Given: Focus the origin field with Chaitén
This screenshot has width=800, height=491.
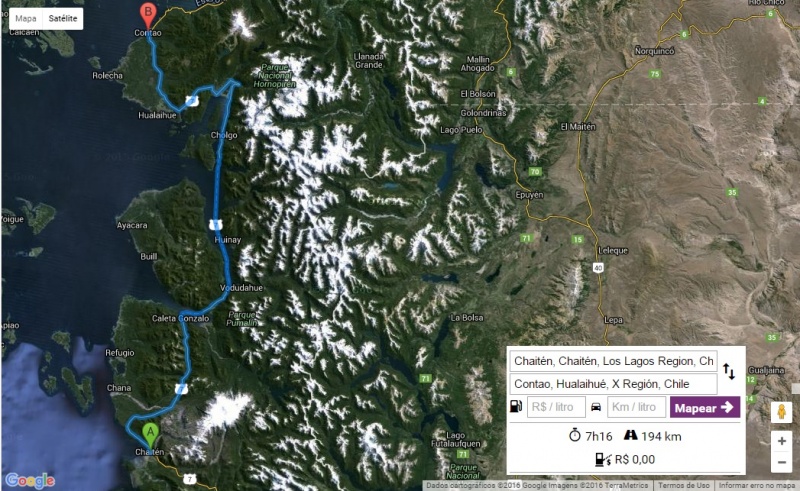Looking at the screenshot, I should 613,361.
